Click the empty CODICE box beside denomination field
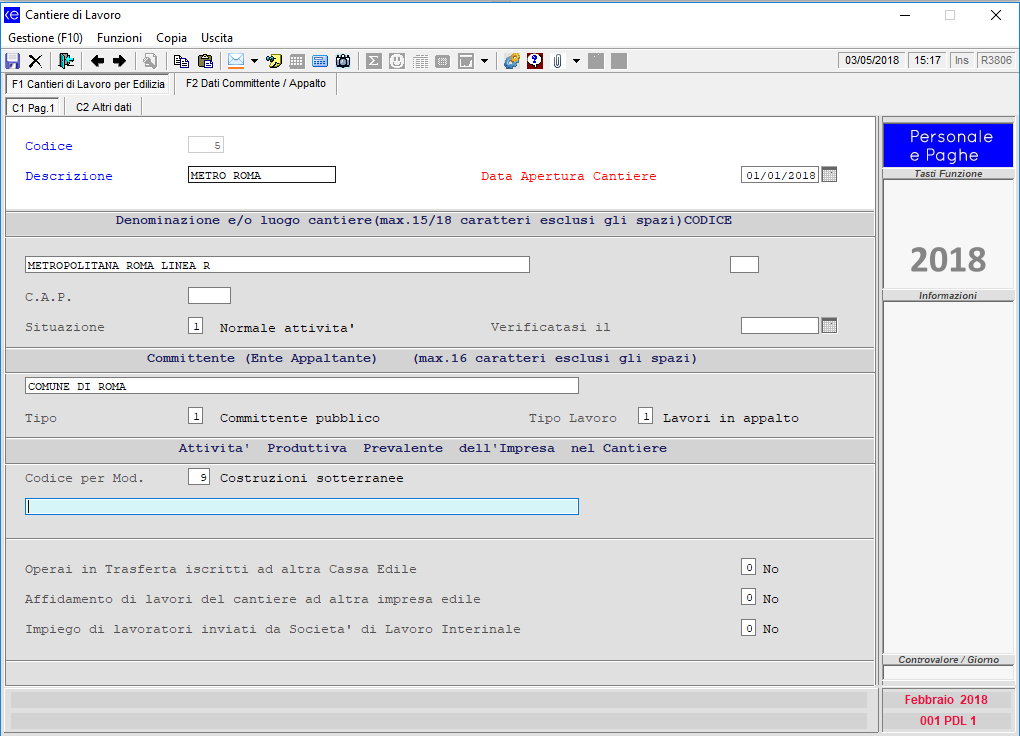 [x=744, y=264]
